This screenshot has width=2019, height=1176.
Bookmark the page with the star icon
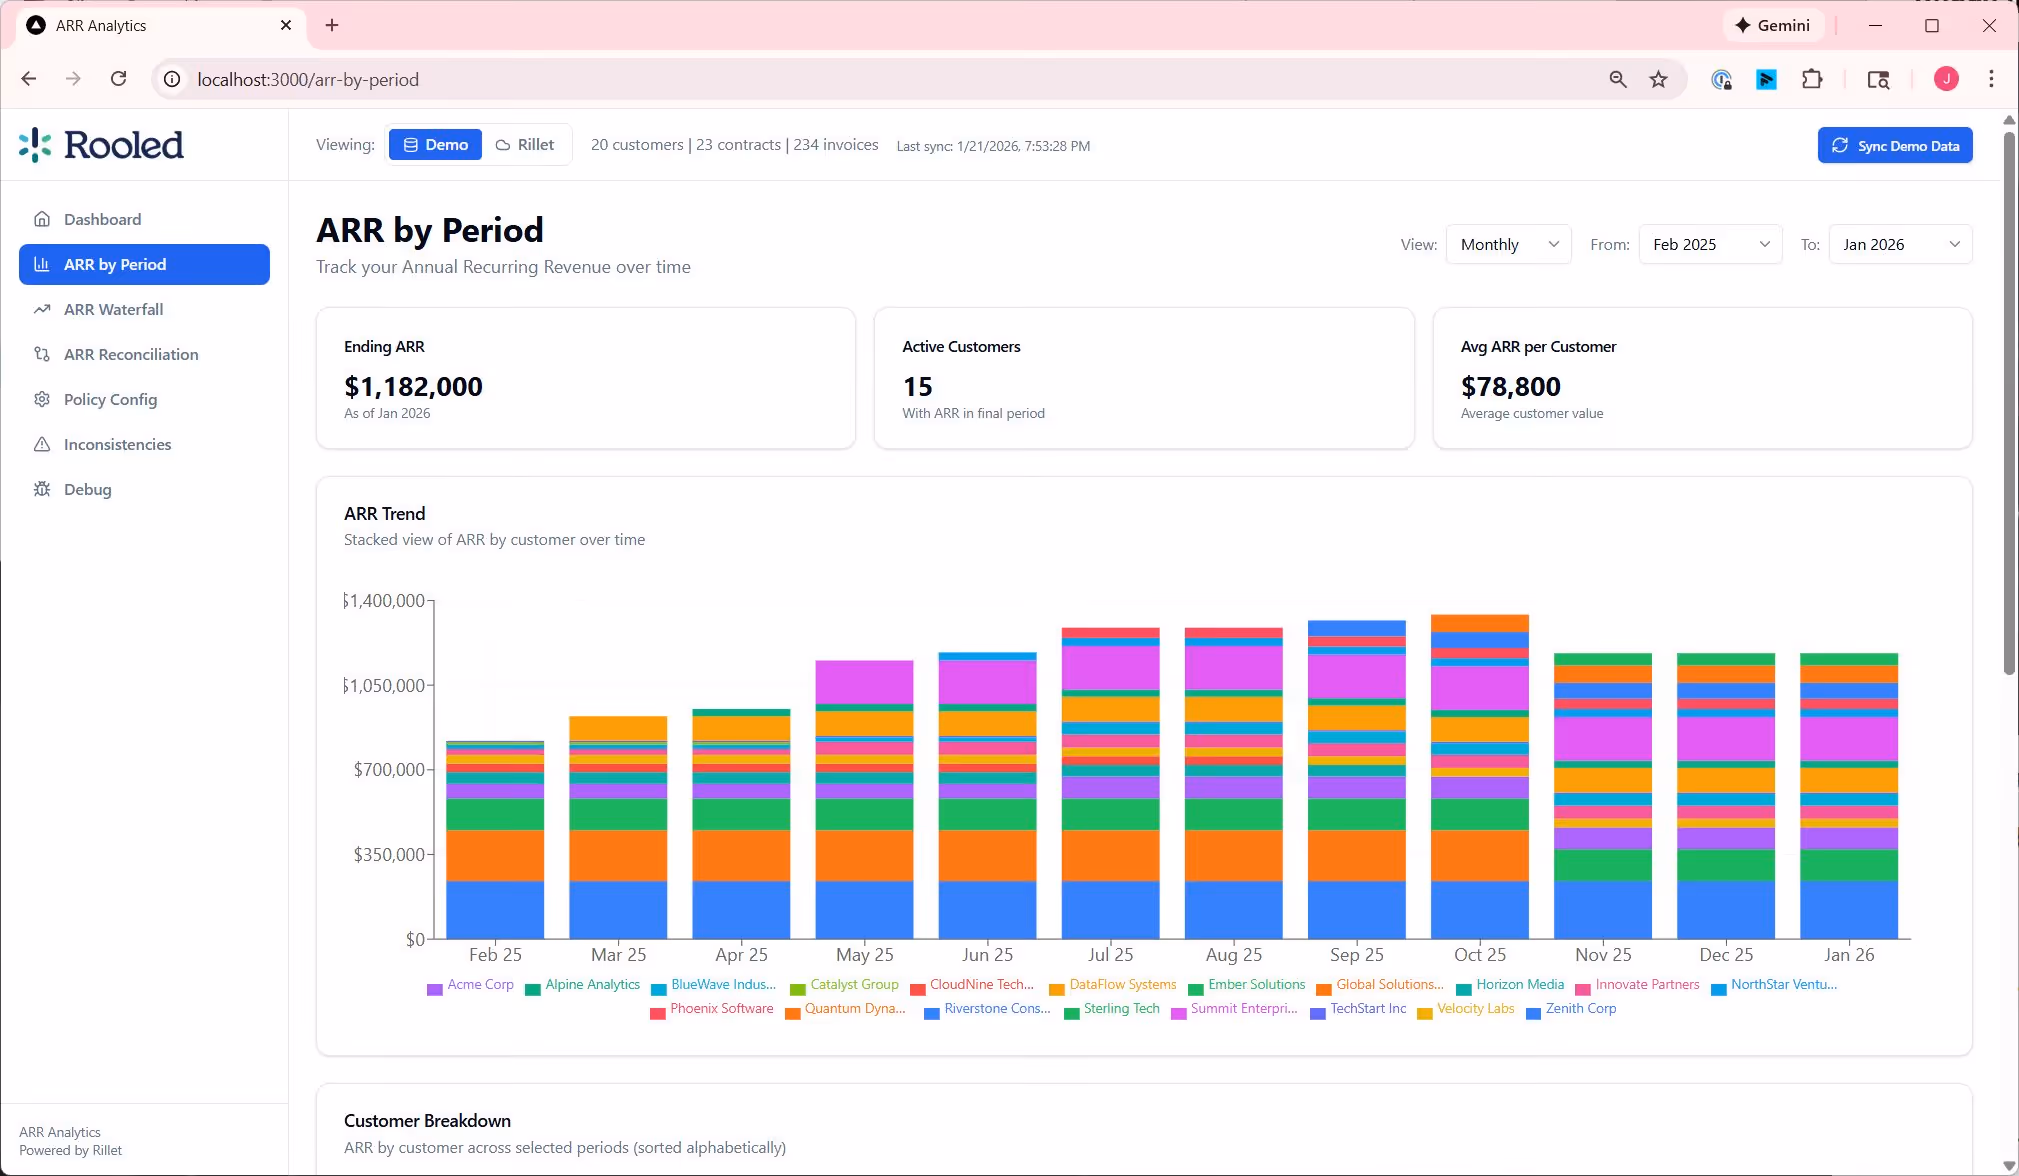(x=1659, y=79)
